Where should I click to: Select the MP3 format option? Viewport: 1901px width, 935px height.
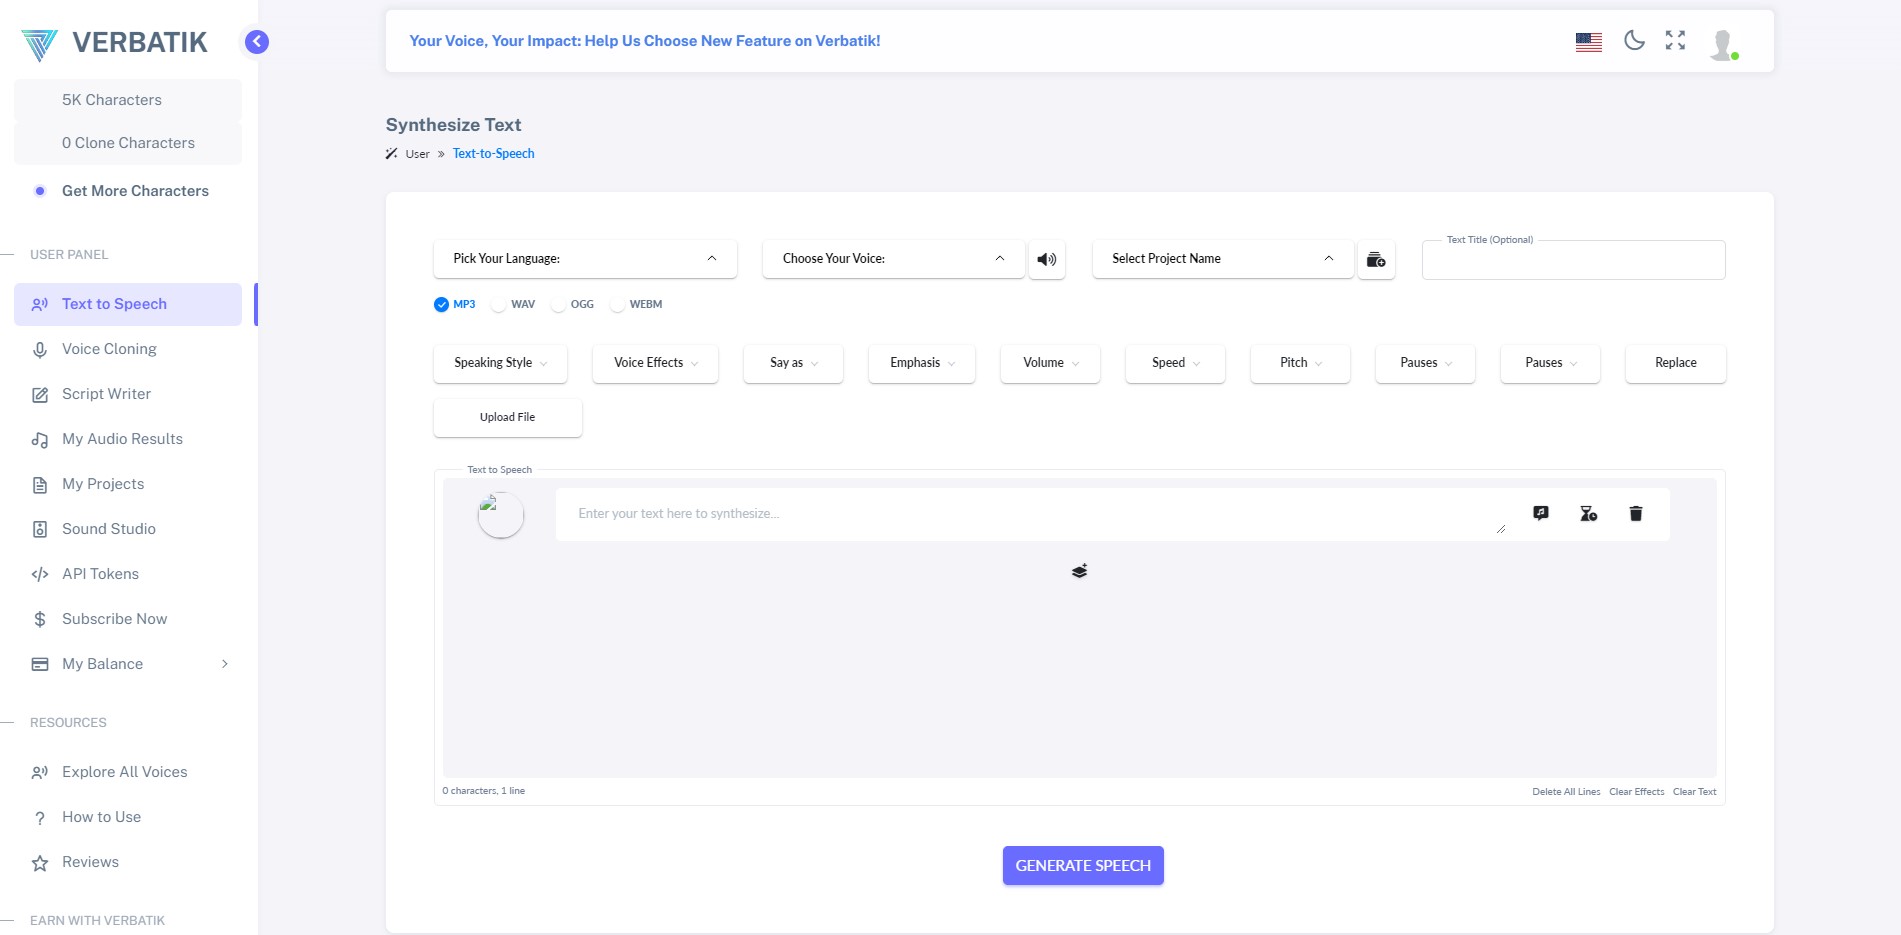(455, 304)
